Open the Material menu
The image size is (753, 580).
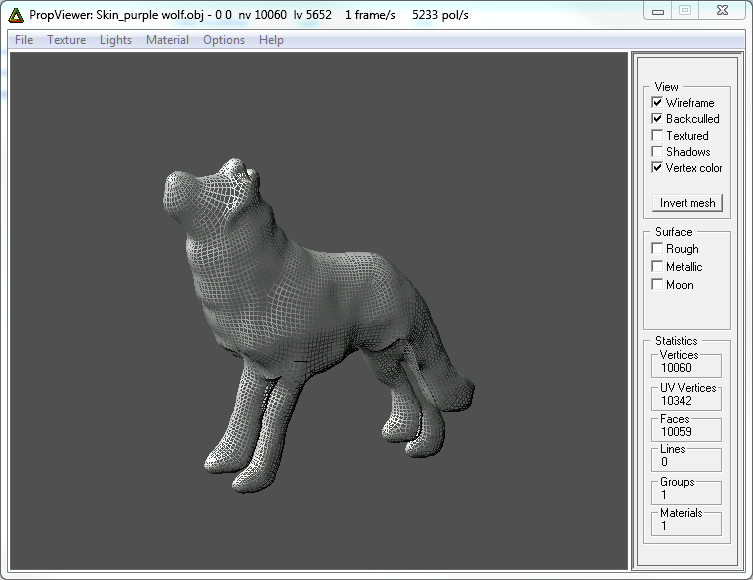point(167,40)
